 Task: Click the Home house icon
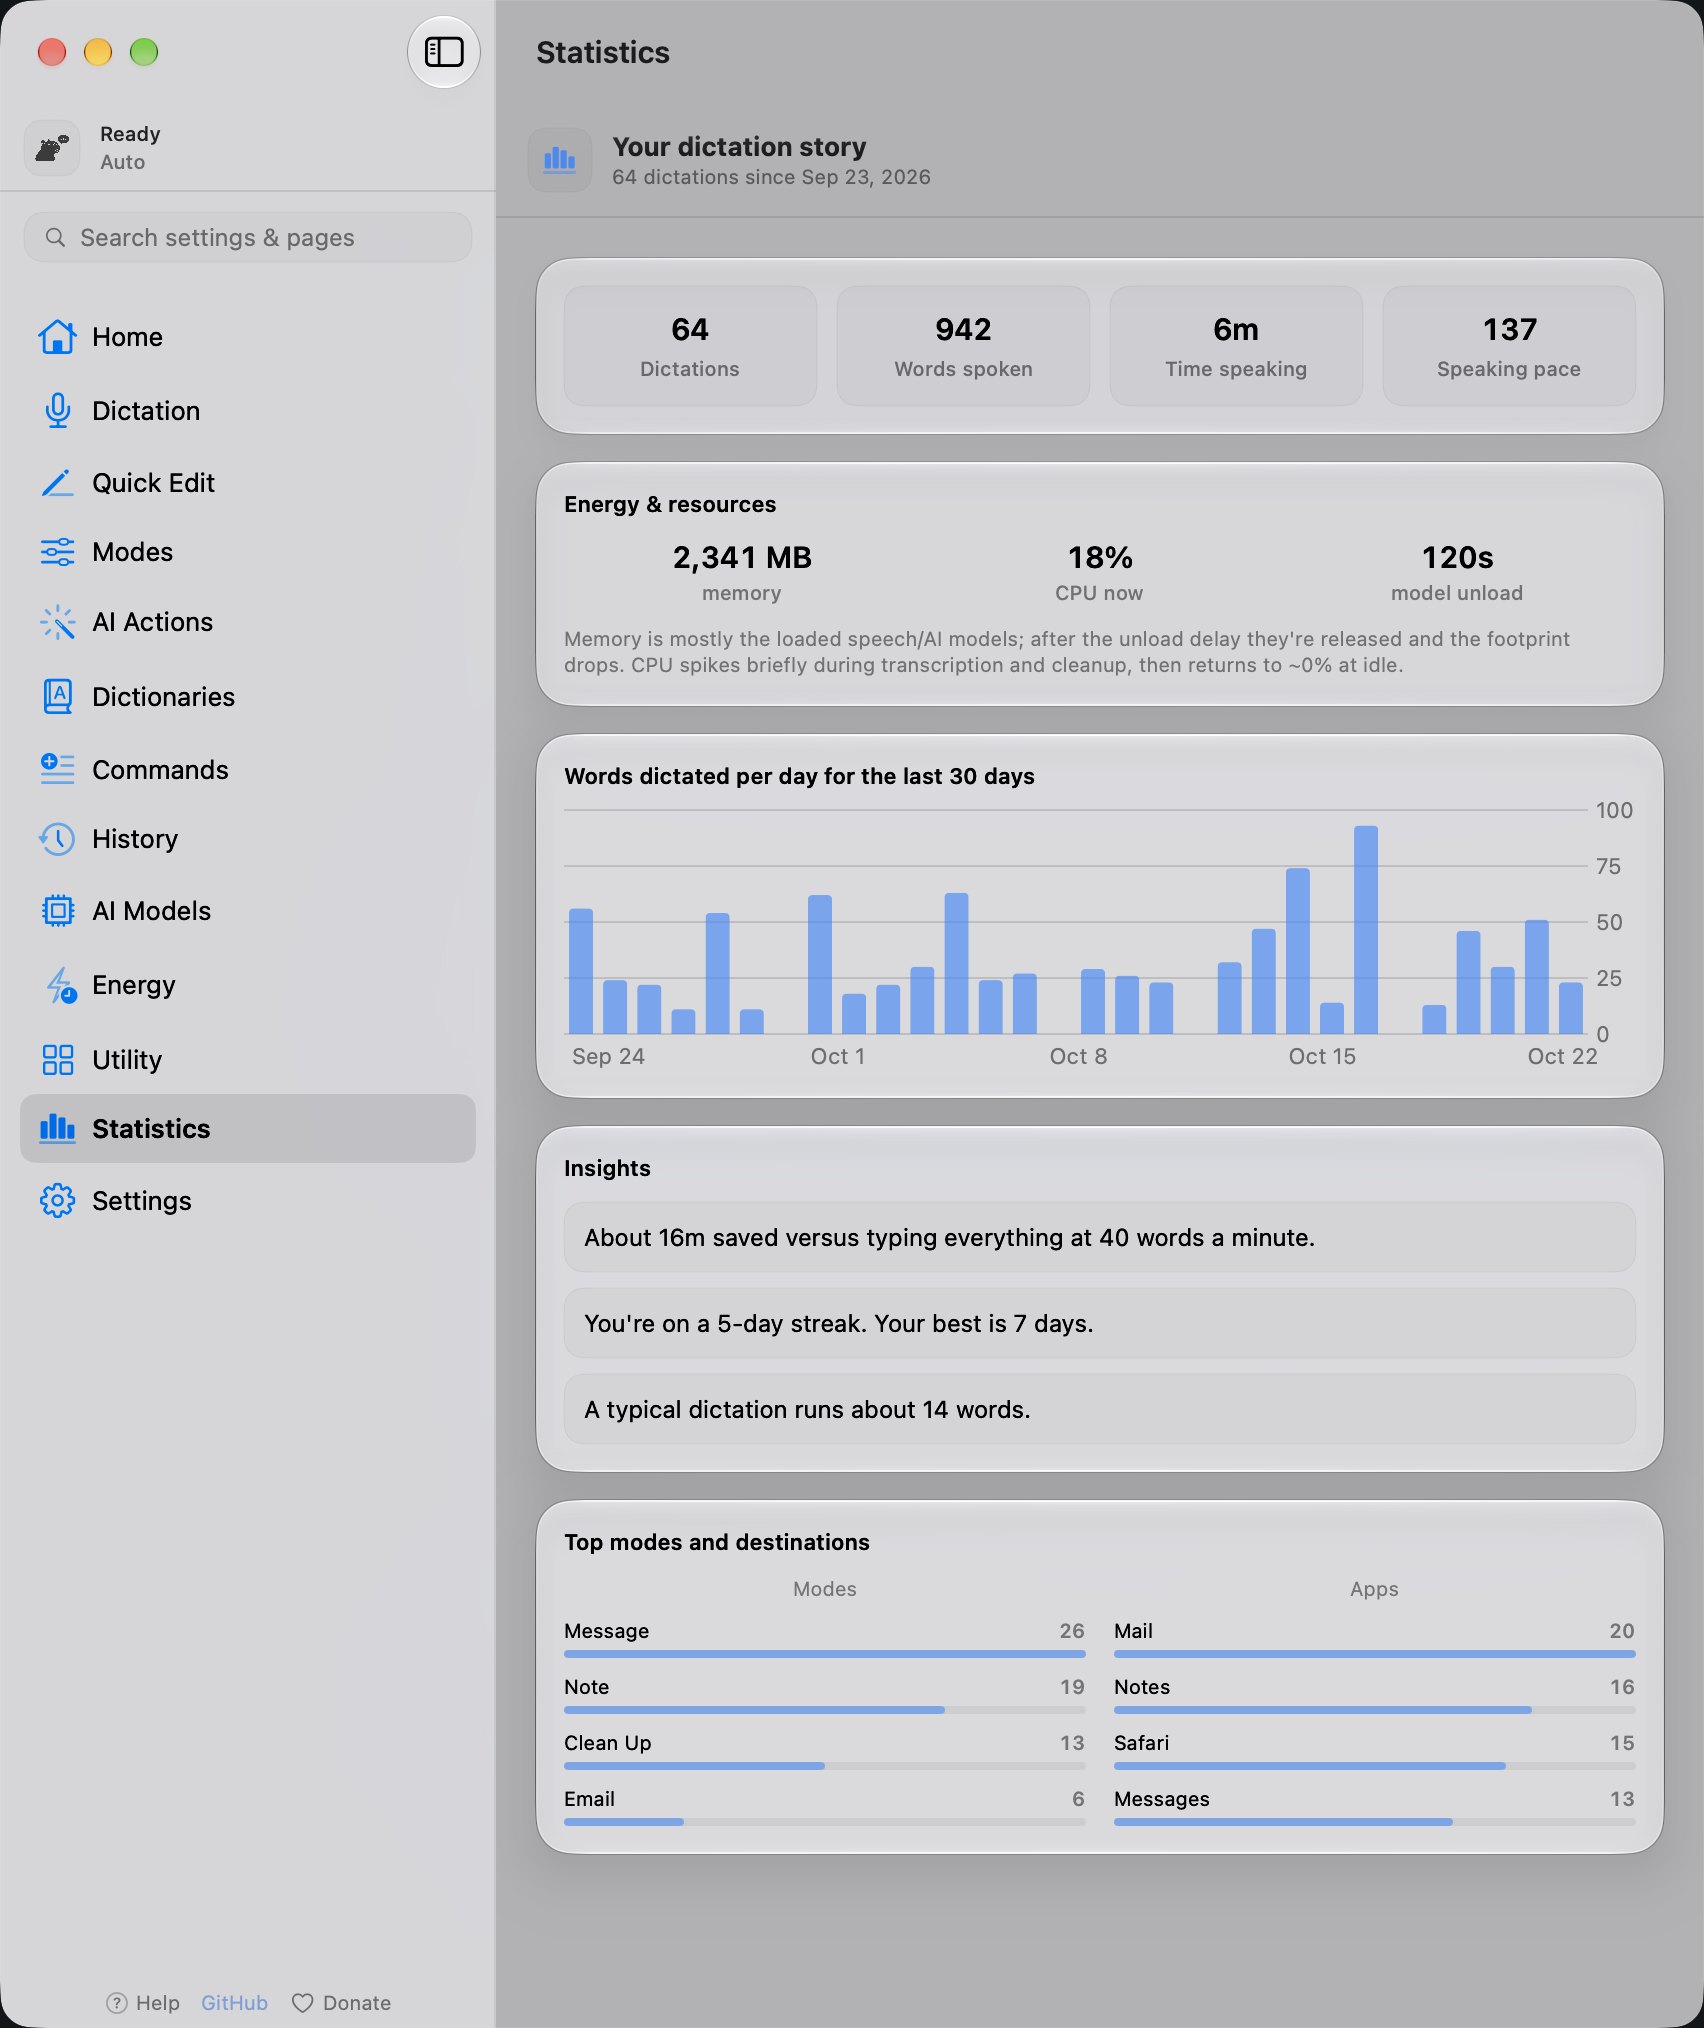(57, 337)
